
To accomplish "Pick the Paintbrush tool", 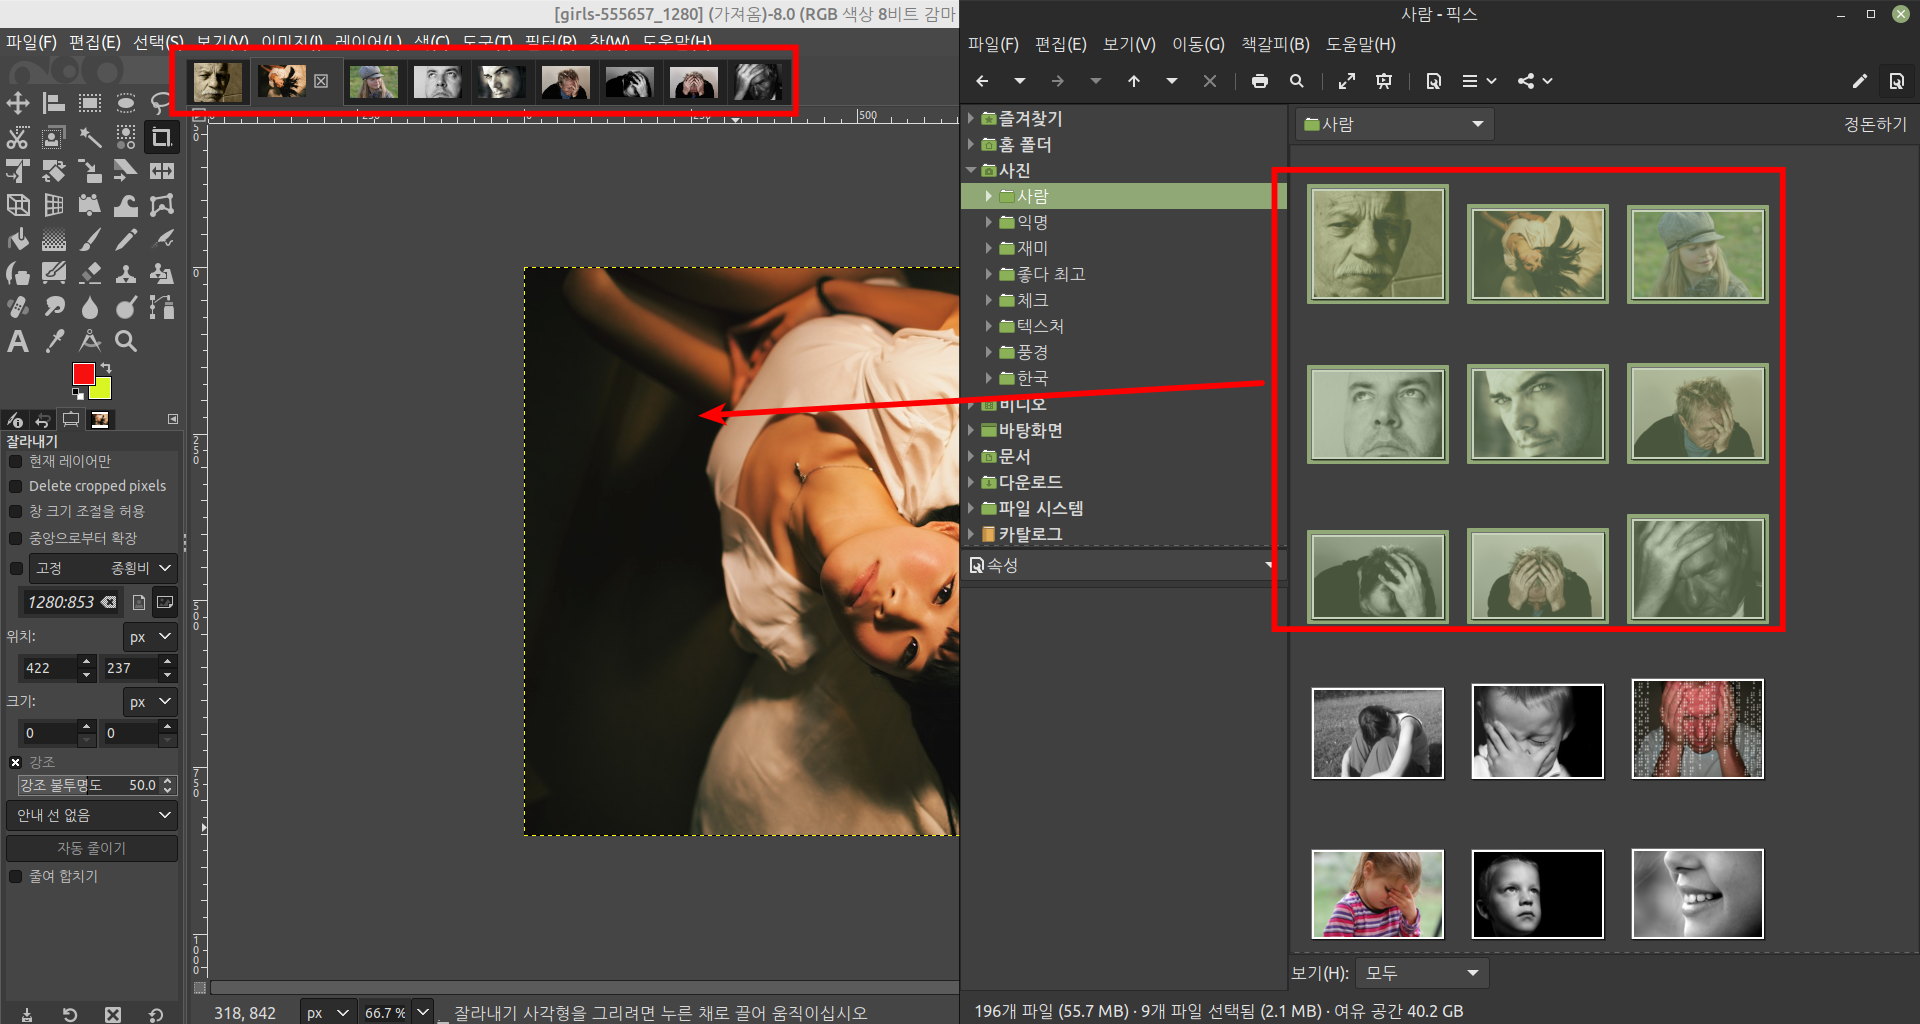I will click(x=90, y=239).
